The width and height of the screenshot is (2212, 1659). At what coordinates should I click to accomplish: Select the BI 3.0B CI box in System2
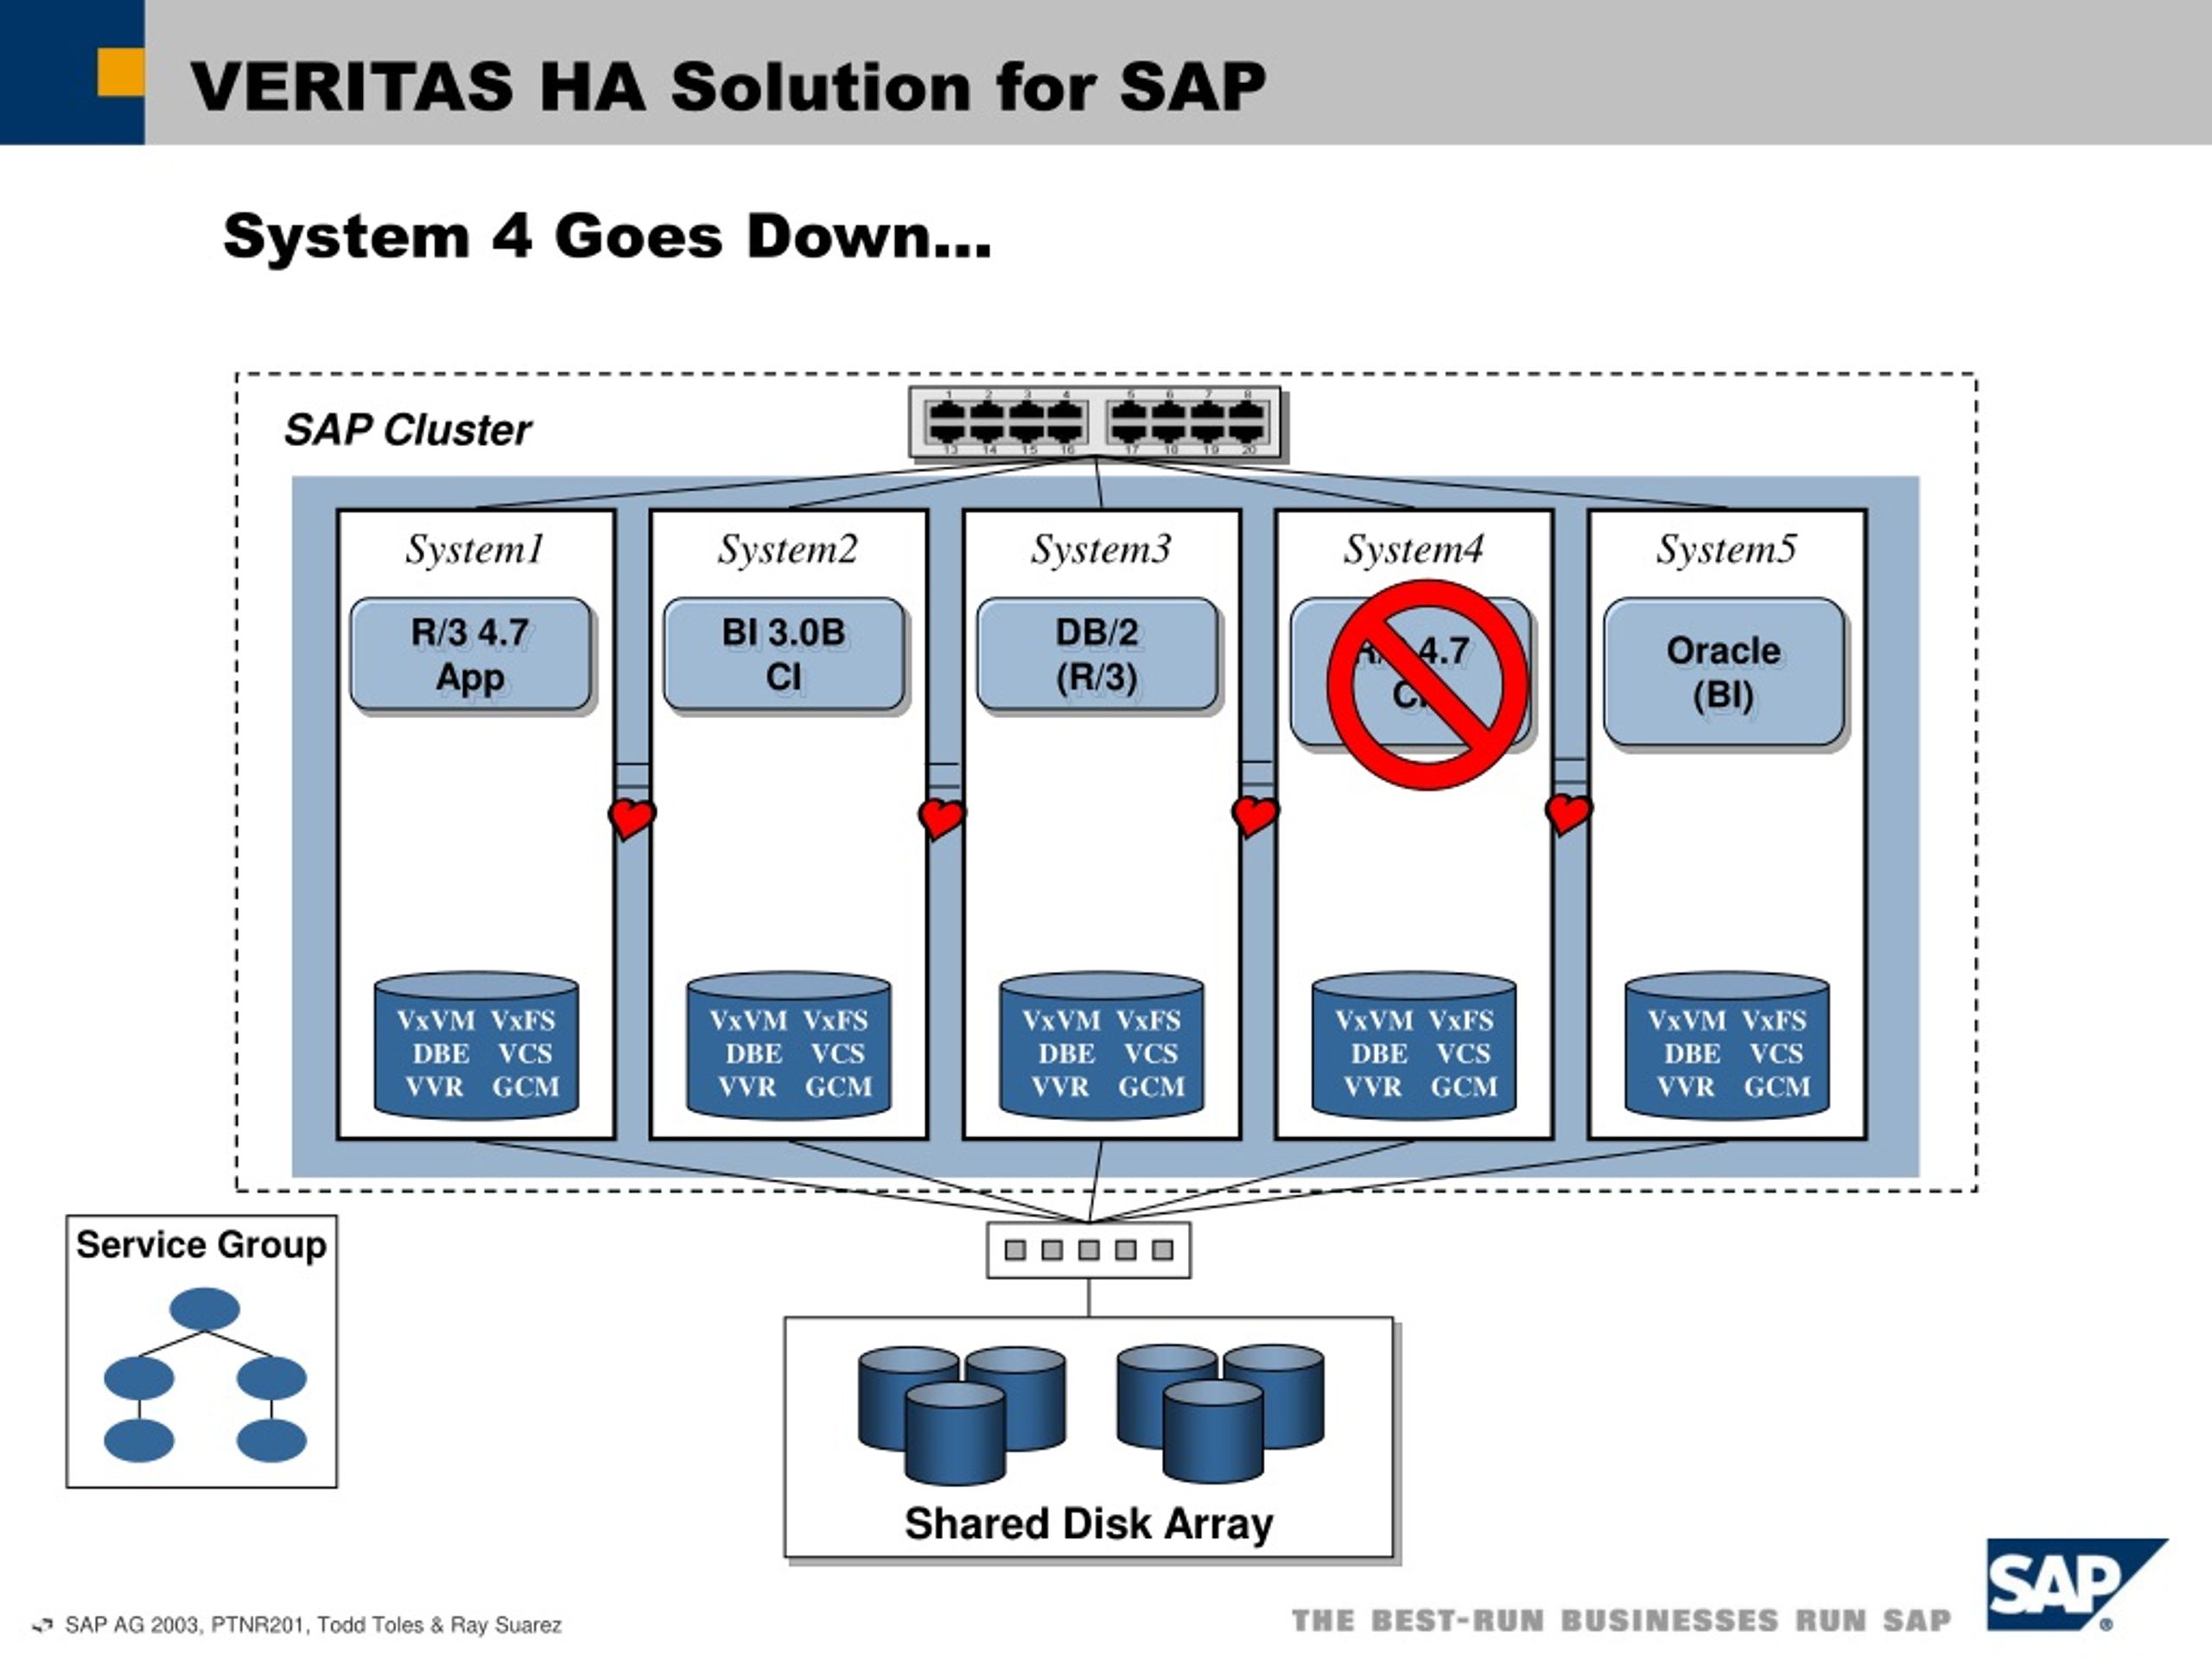(x=784, y=655)
